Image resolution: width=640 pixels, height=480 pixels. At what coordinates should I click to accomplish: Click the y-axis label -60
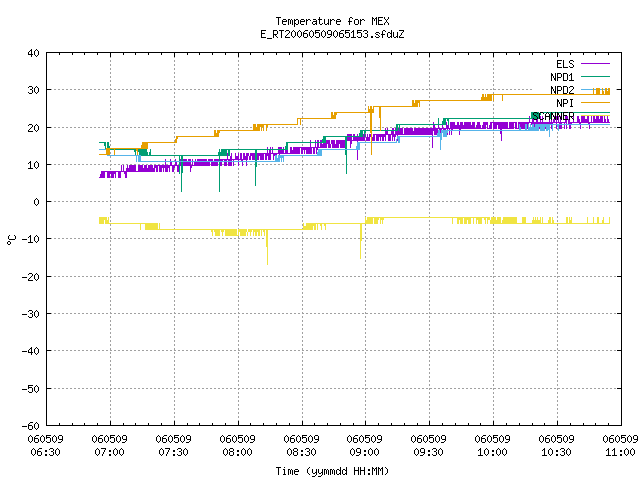(31, 426)
